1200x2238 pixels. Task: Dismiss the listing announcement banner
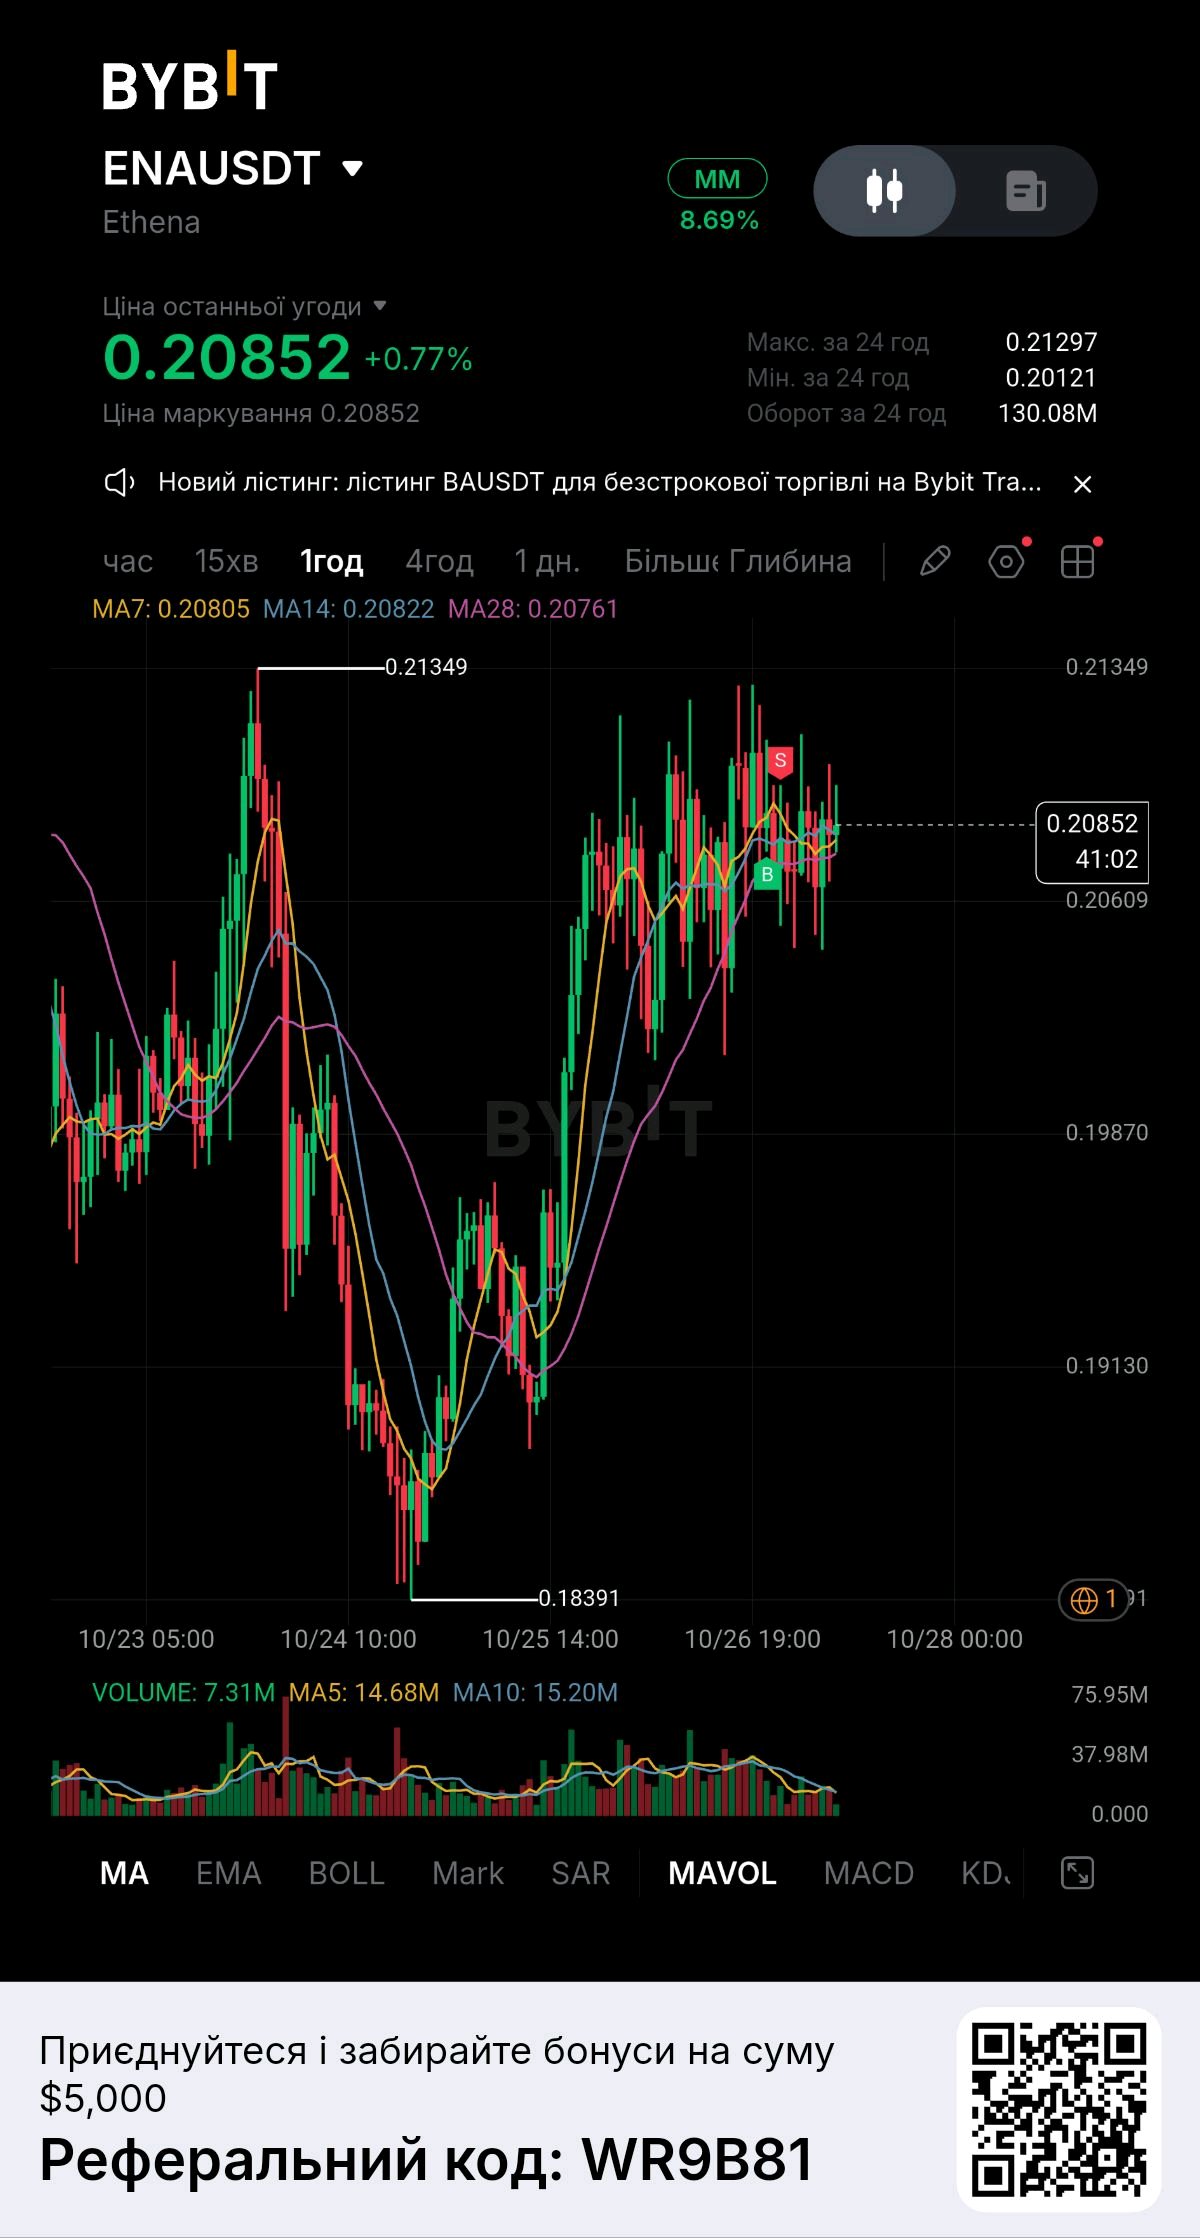click(x=1082, y=484)
